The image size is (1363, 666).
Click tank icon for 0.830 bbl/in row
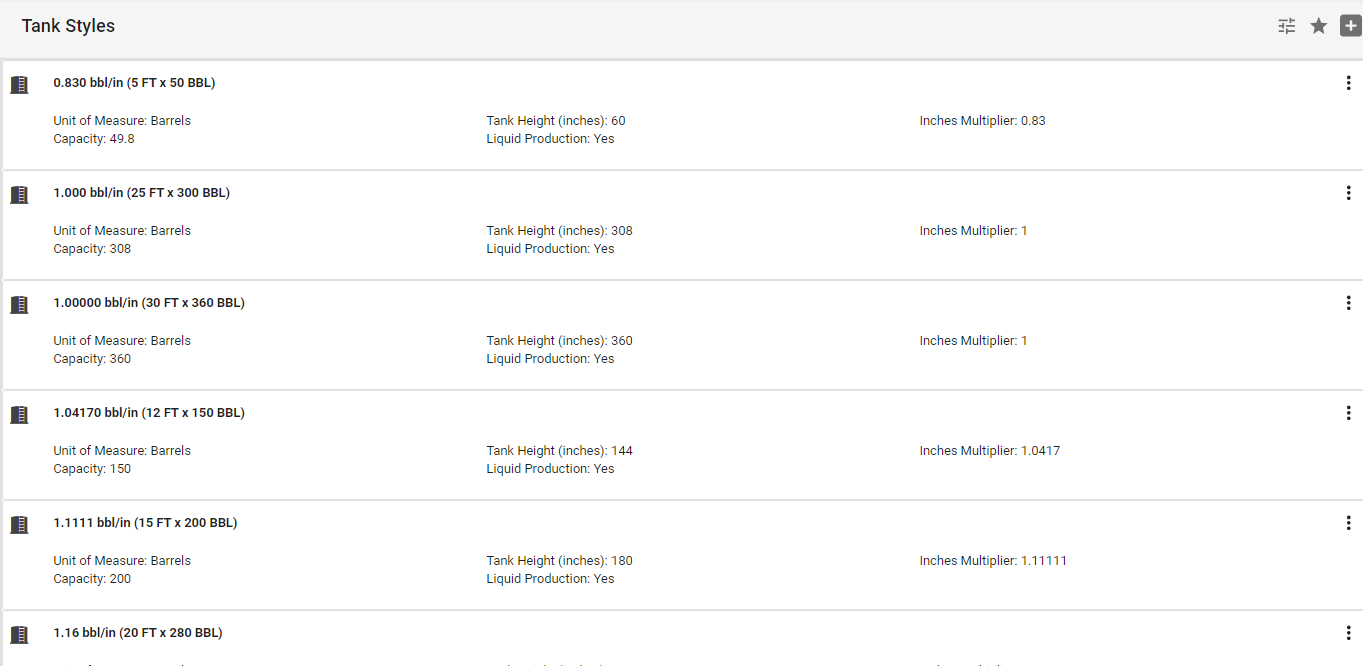(x=19, y=85)
